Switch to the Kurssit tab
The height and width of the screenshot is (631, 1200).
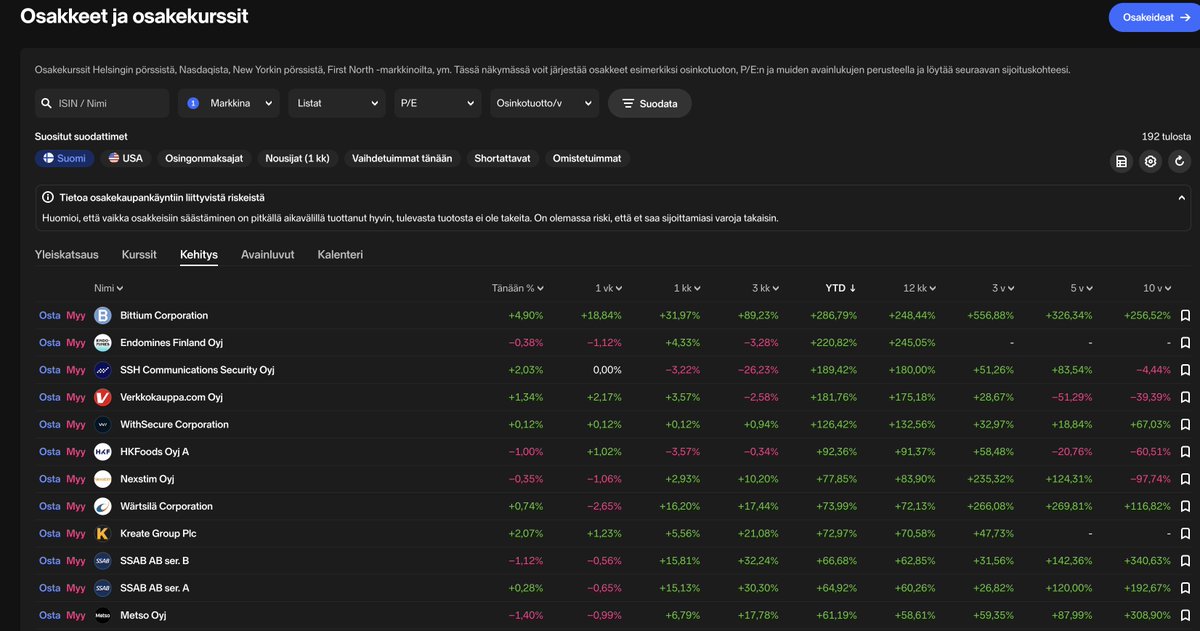(x=139, y=255)
